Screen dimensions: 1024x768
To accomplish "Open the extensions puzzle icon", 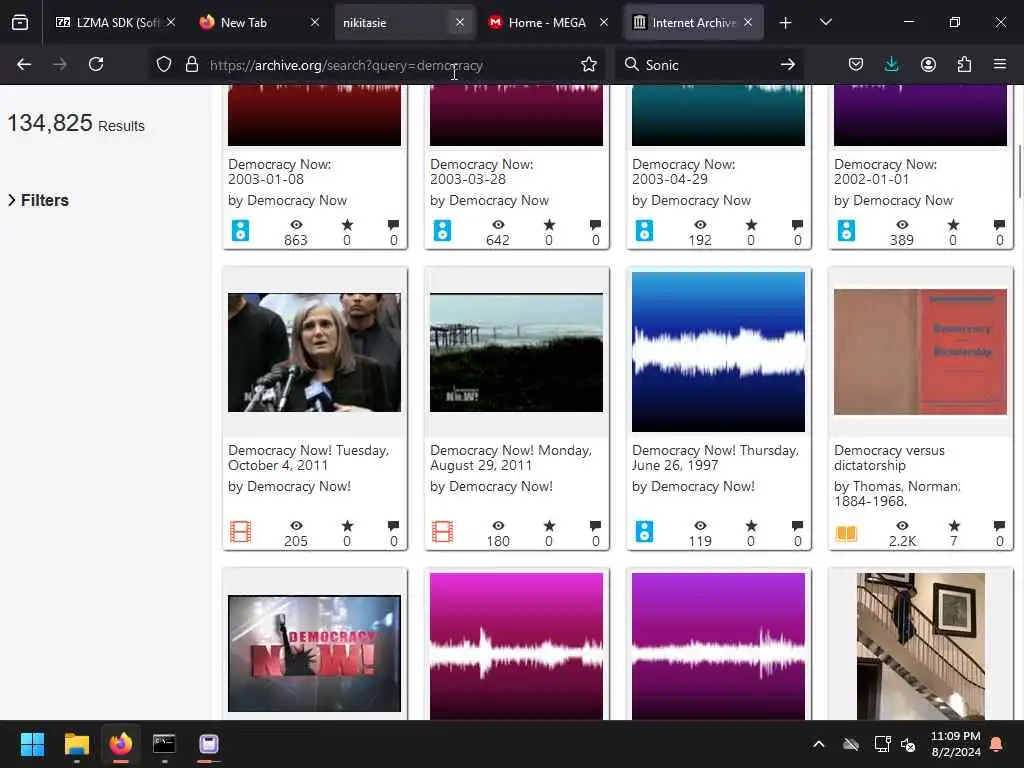I will 964,65.
